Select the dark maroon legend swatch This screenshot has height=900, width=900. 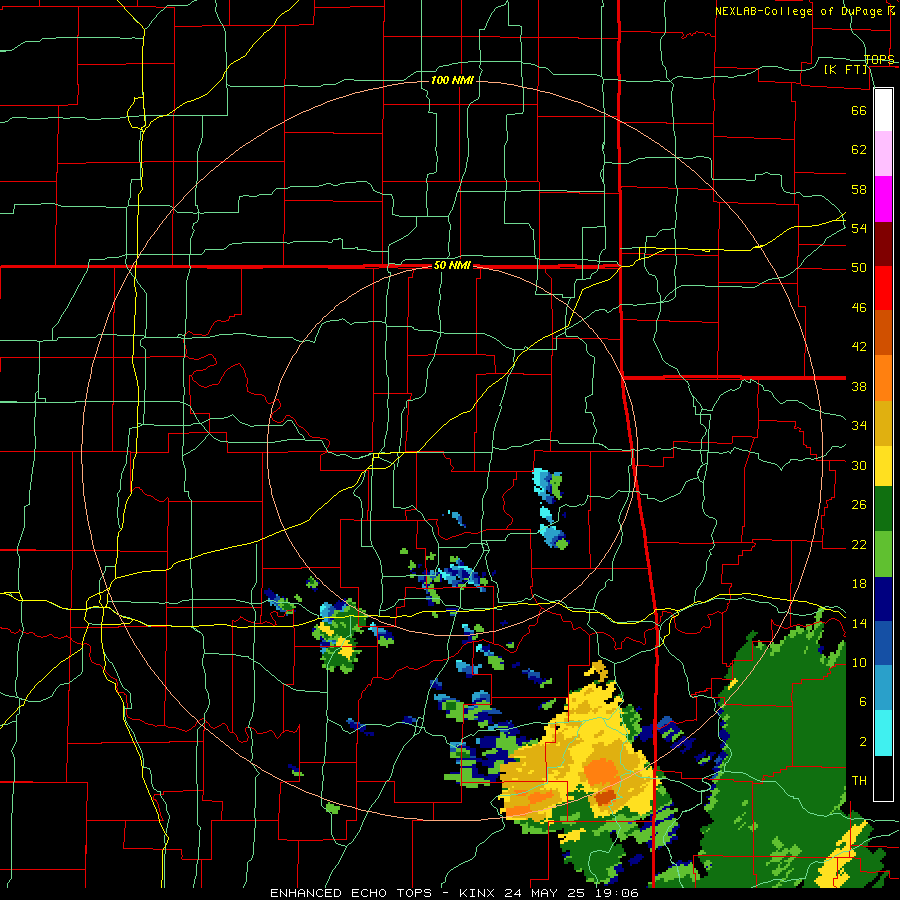coord(883,244)
